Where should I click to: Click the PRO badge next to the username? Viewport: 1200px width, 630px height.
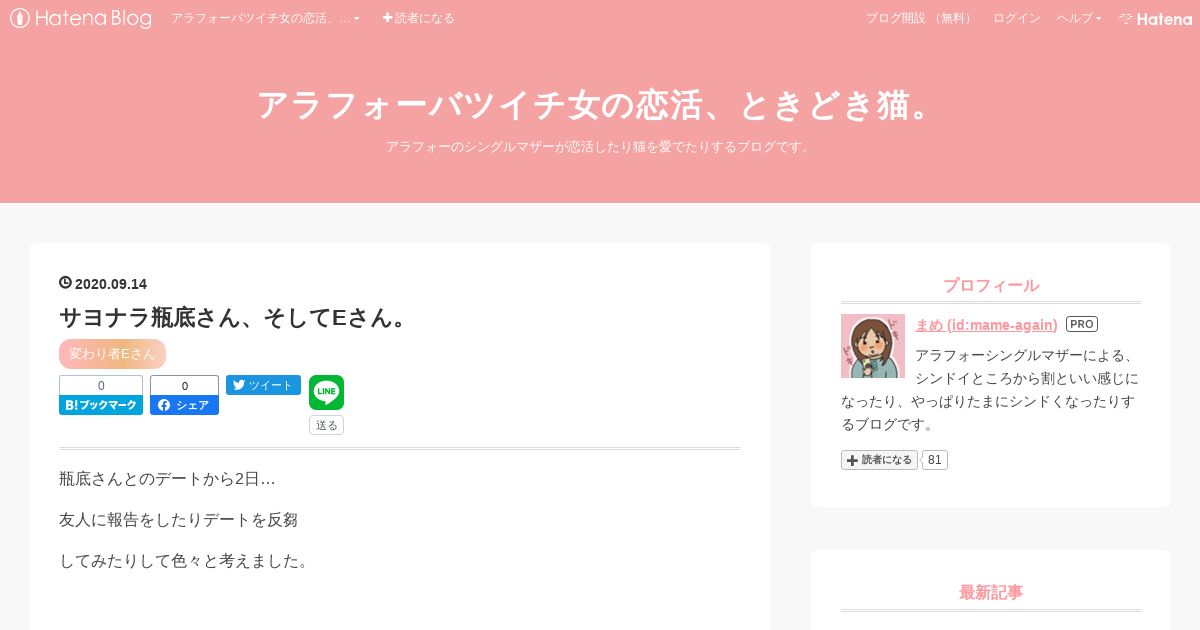1082,324
